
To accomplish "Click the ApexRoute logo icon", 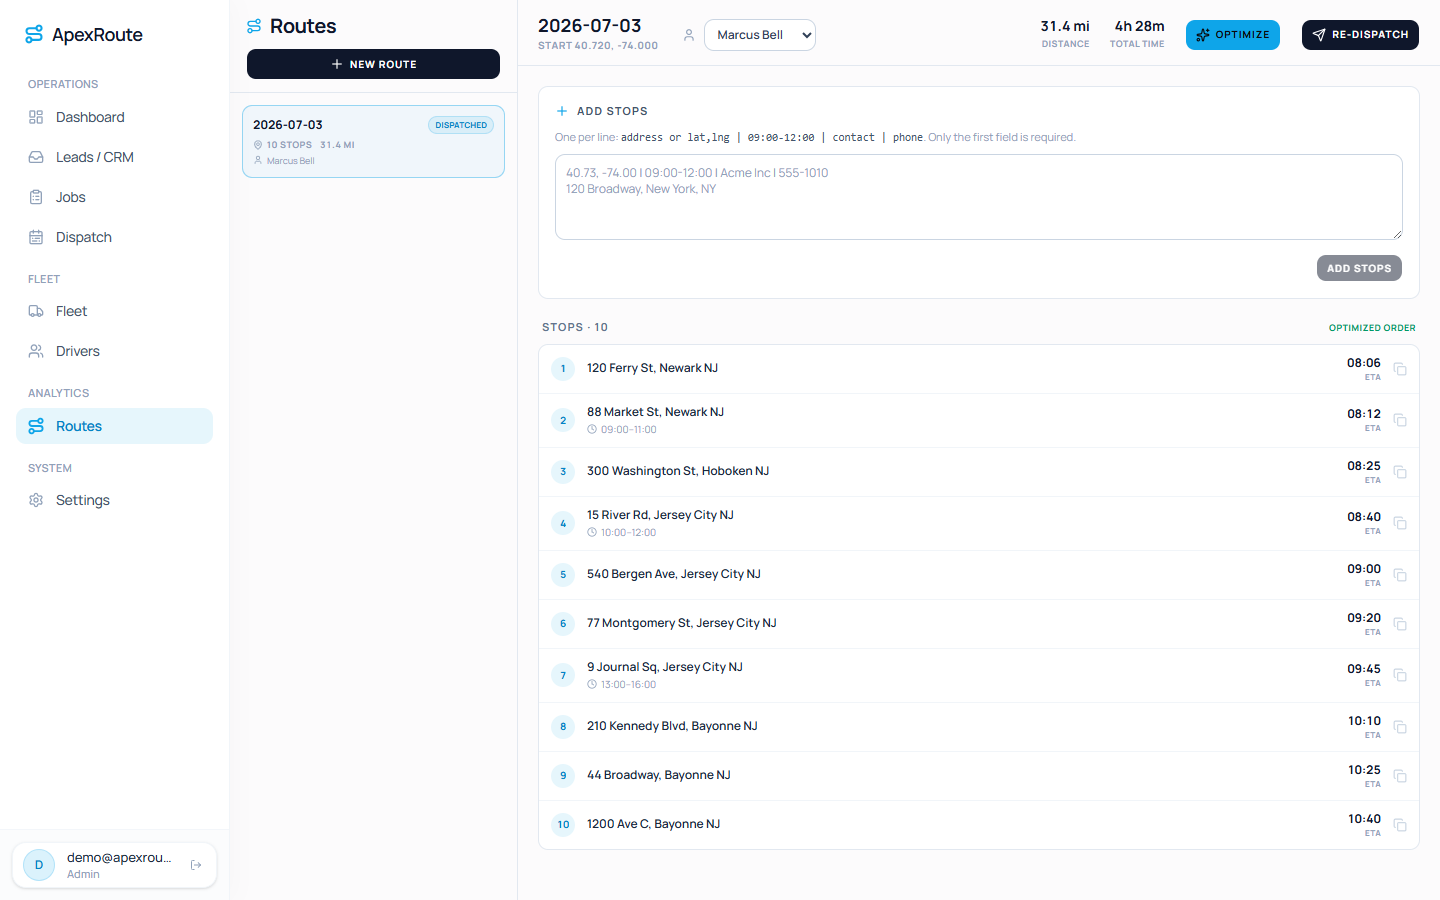I will tap(34, 35).
